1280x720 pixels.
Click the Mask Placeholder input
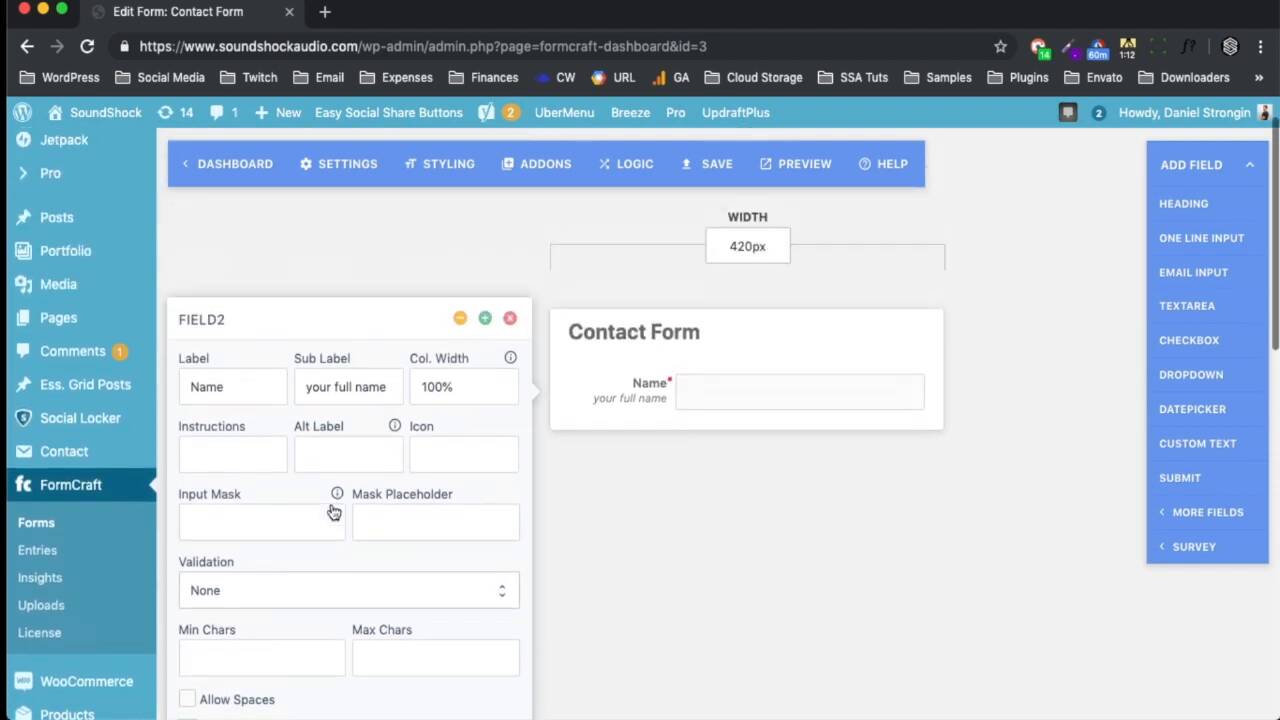(x=436, y=522)
